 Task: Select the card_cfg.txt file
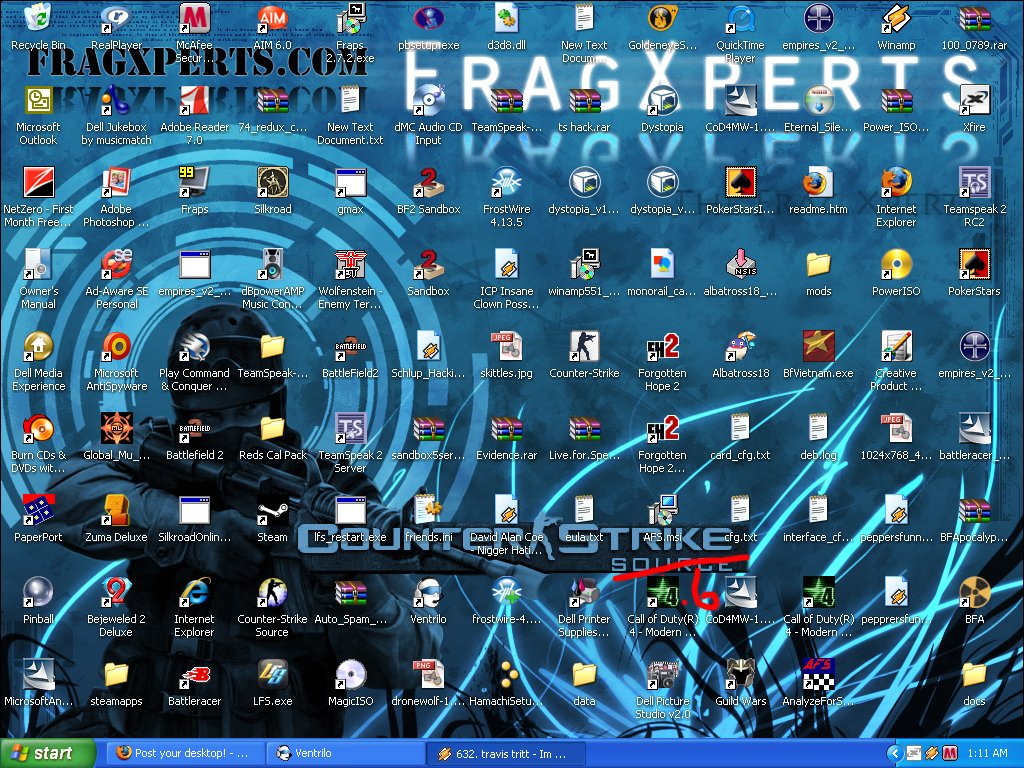[740, 428]
